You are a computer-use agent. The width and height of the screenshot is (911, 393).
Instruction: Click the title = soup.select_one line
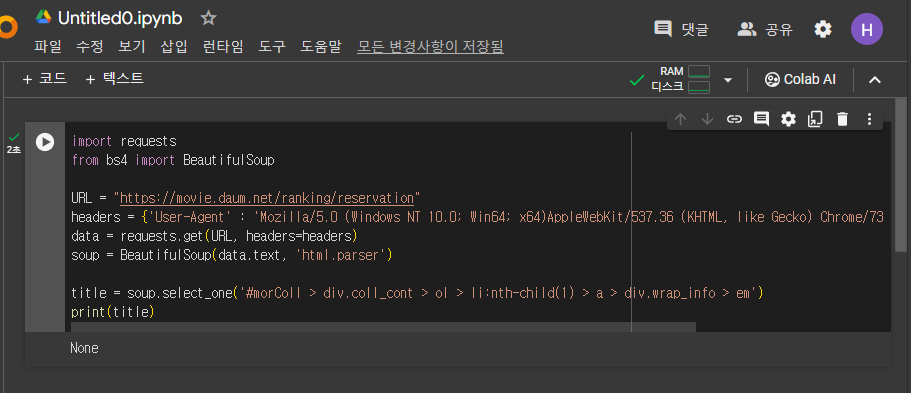pos(417,294)
